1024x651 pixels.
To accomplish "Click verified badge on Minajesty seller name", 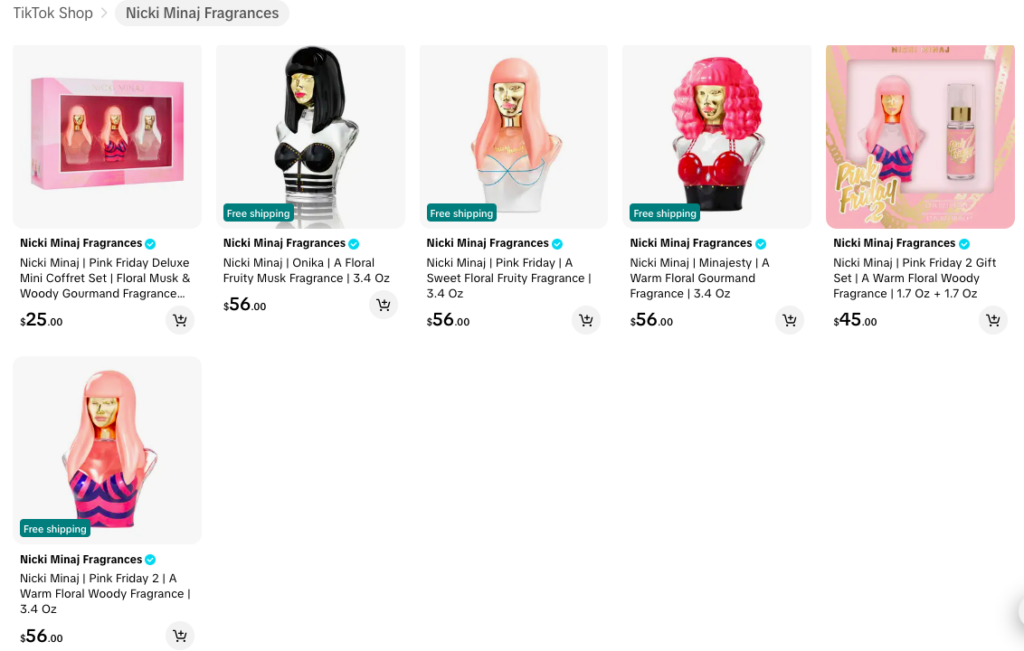I will [761, 244].
